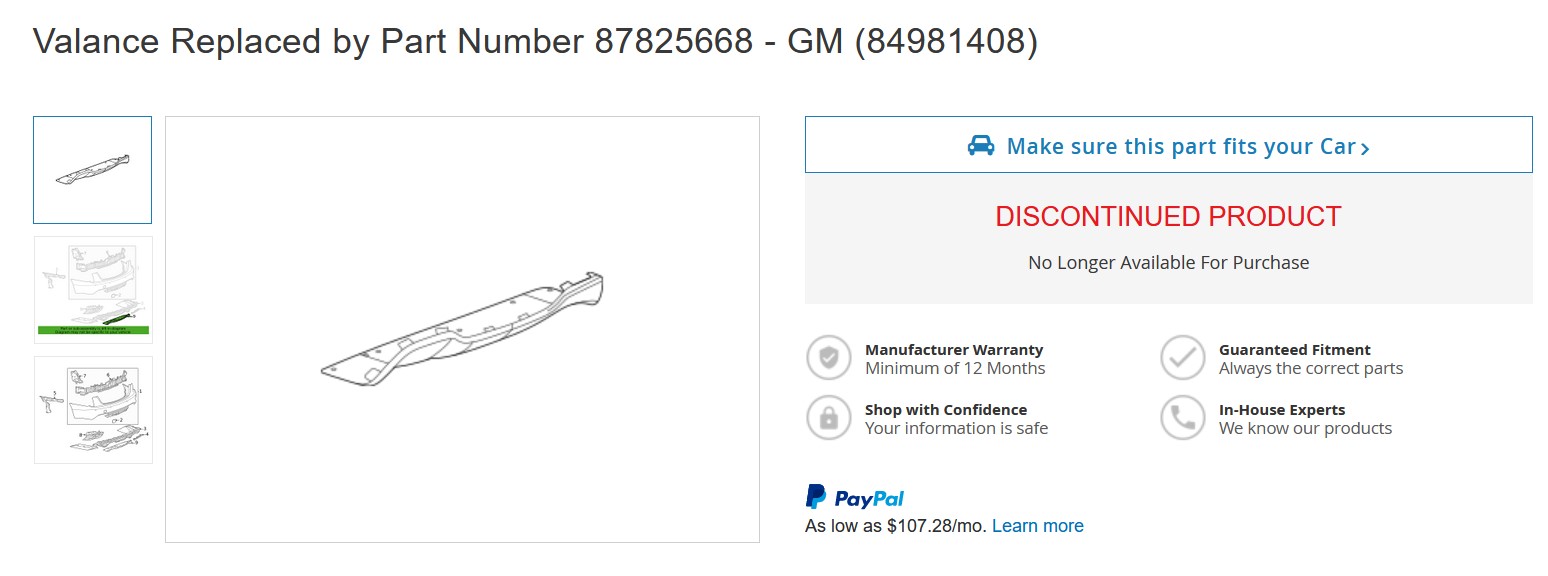1548x576 pixels.
Task: Click the large valance product image
Action: pyautogui.click(x=462, y=330)
